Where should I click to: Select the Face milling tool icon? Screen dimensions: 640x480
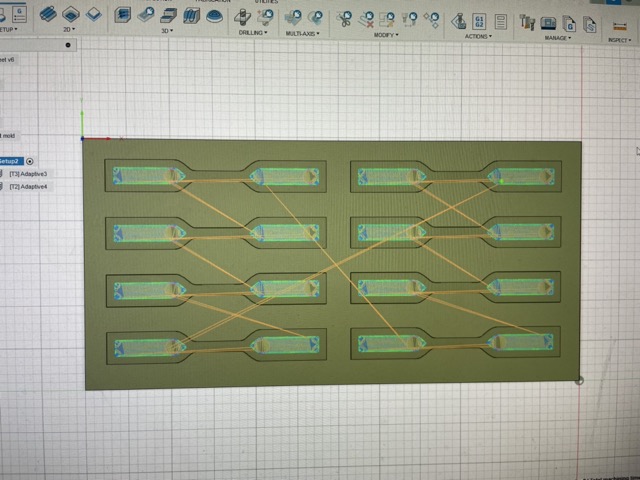coord(93,15)
